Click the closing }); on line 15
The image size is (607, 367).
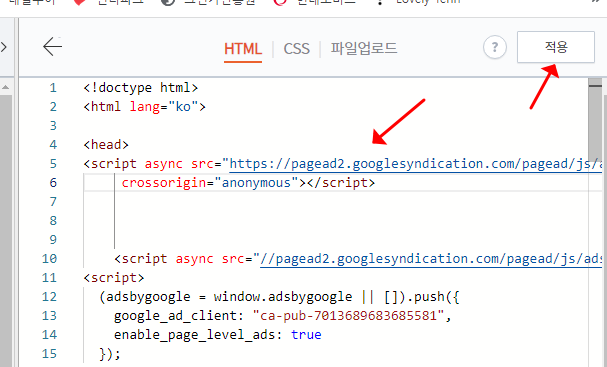click(110, 353)
